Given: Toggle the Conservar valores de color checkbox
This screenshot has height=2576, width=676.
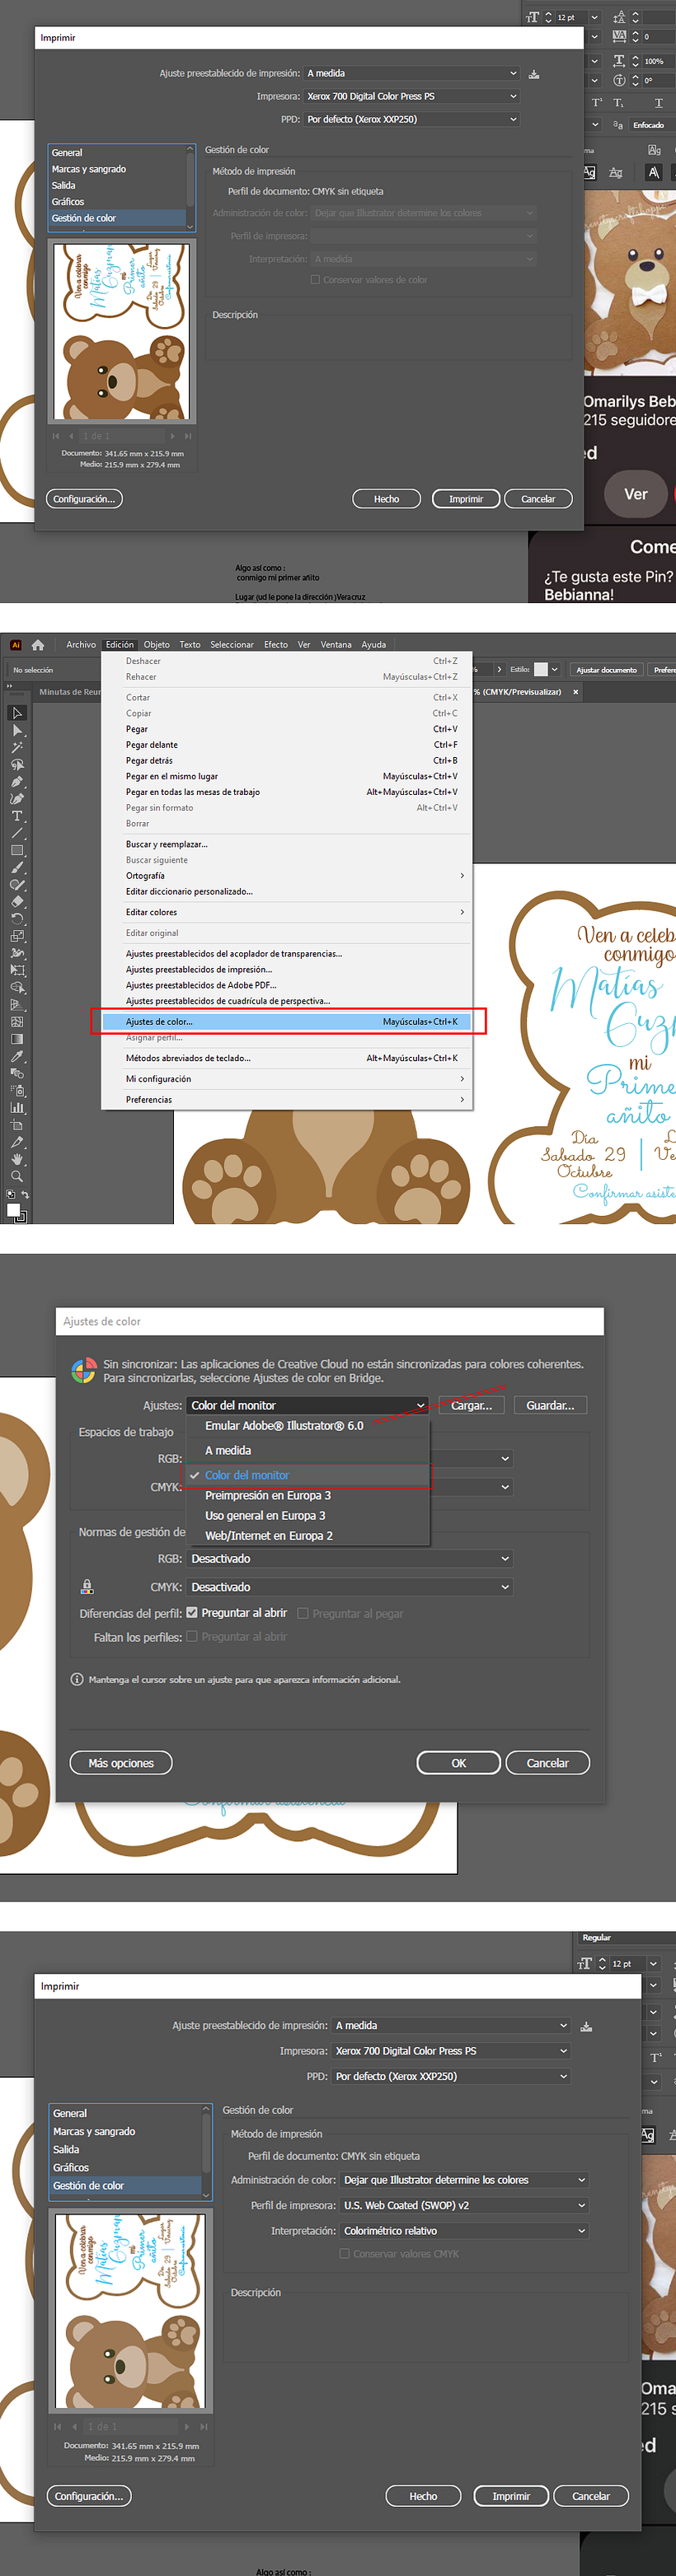Looking at the screenshot, I should pos(316,280).
